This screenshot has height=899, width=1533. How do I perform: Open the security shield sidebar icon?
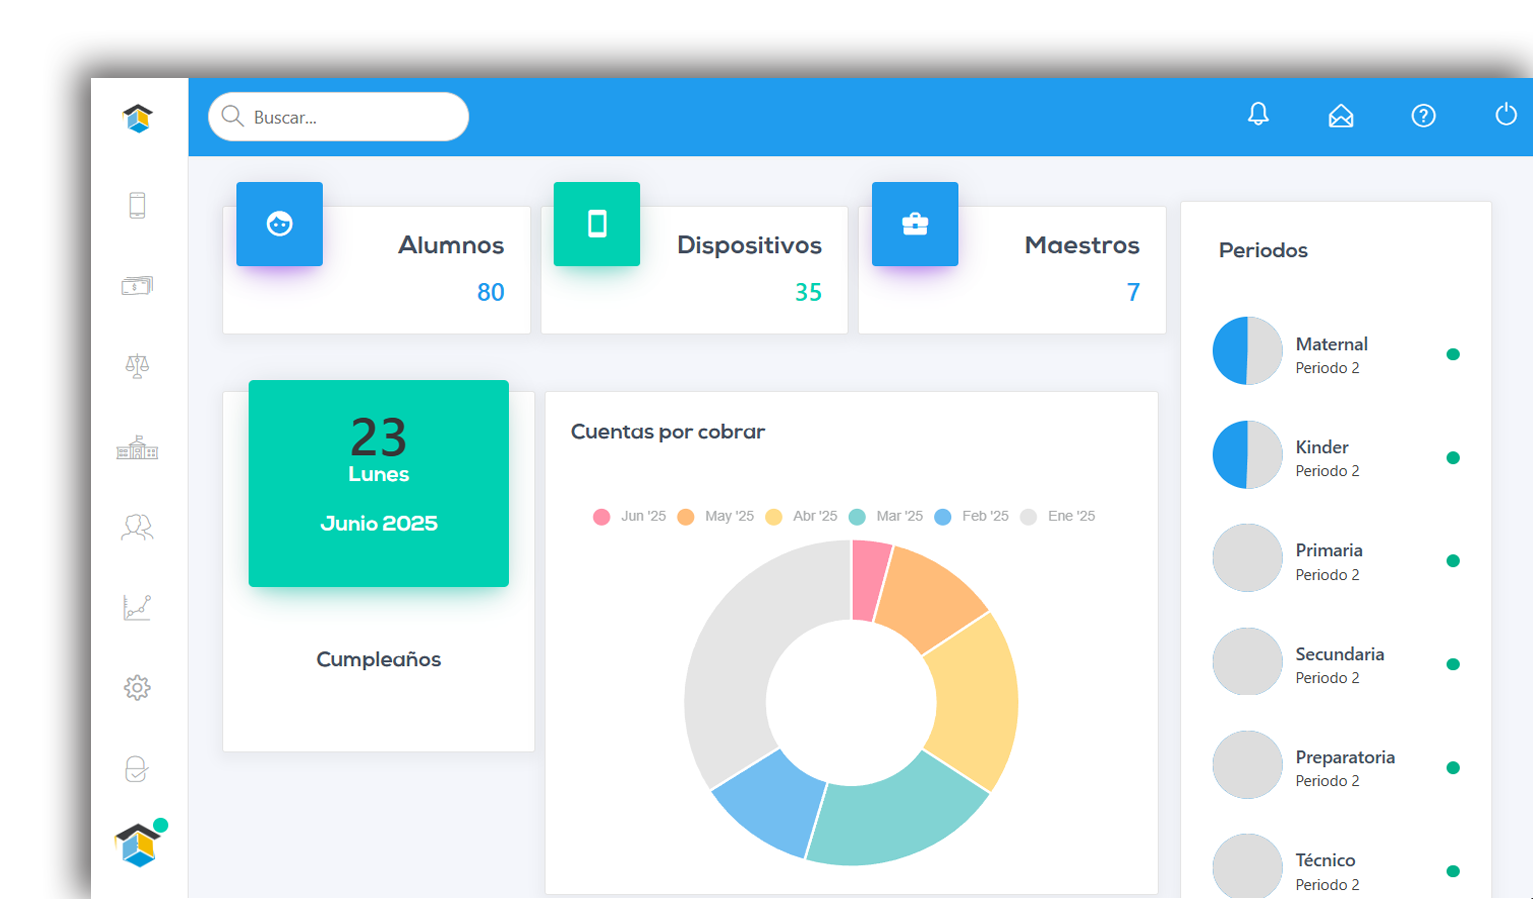click(x=137, y=769)
